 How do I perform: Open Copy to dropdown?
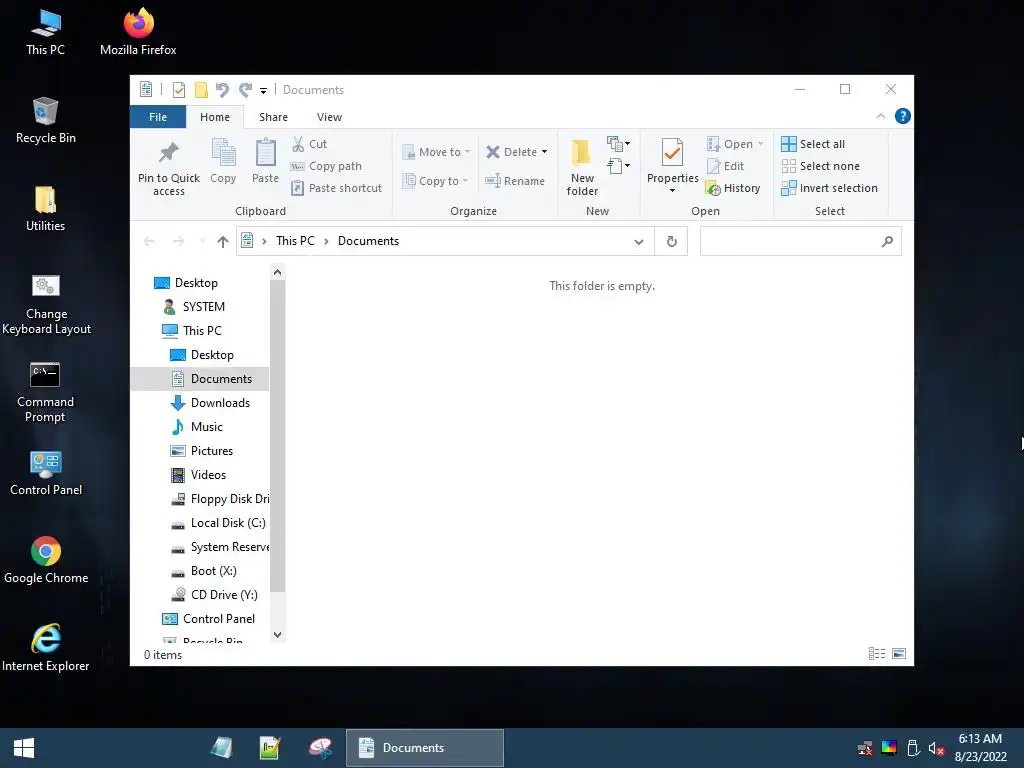[436, 181]
